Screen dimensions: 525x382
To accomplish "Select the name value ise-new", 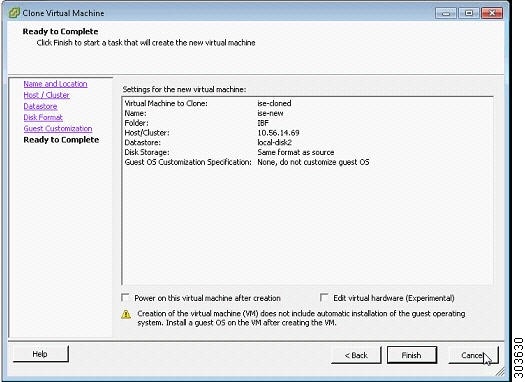I will pos(270,113).
